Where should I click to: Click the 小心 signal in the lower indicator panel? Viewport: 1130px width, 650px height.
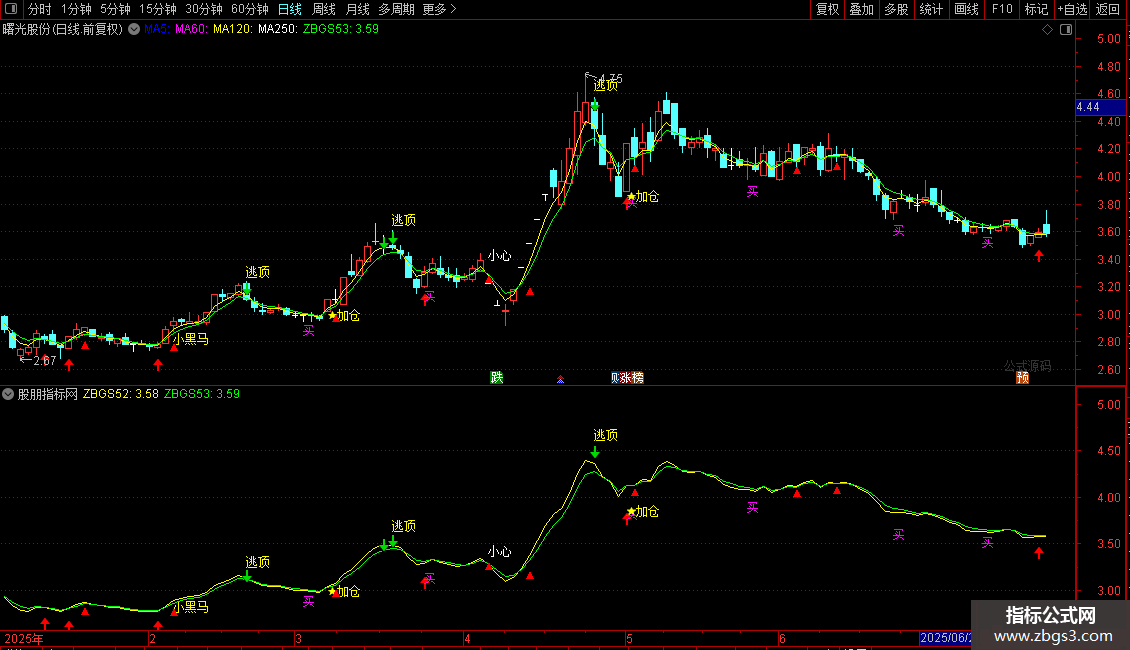(x=499, y=552)
